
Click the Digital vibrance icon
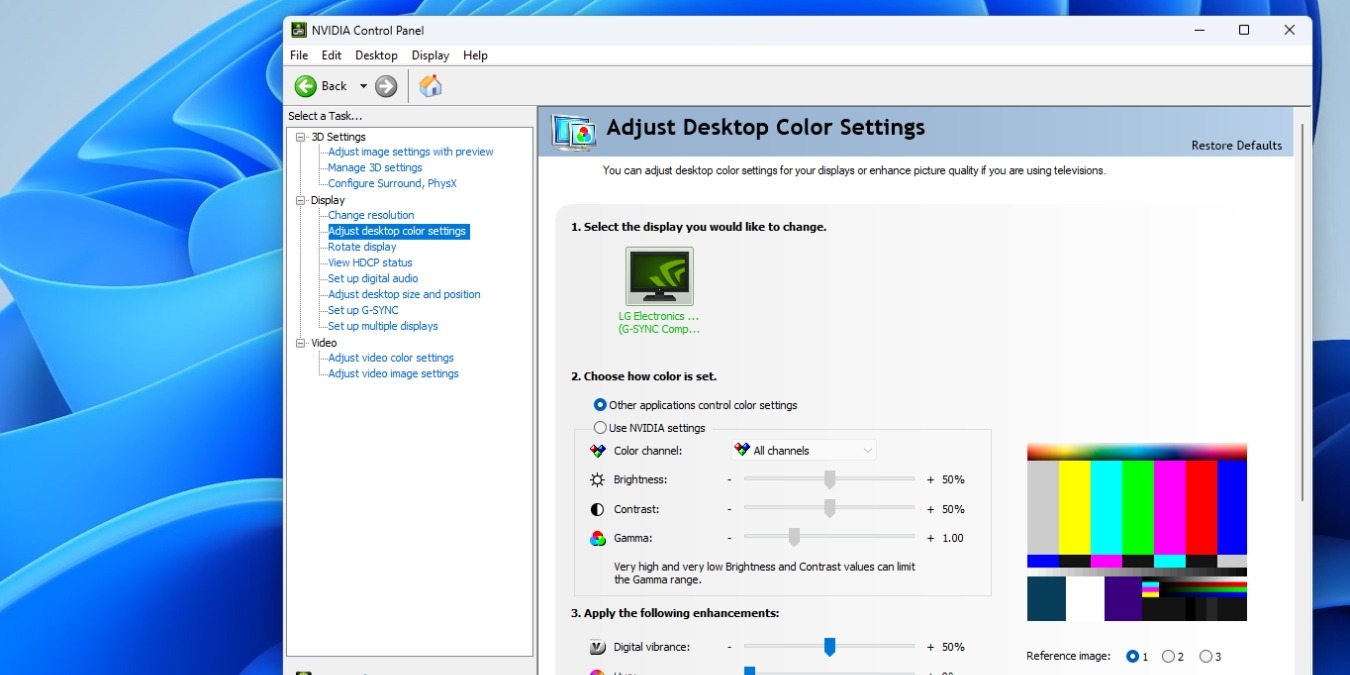tap(597, 646)
